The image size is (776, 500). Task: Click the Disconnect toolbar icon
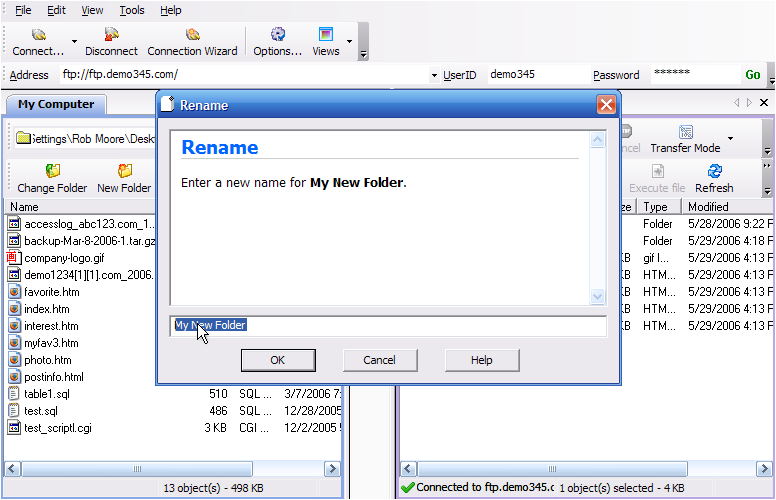point(111,35)
